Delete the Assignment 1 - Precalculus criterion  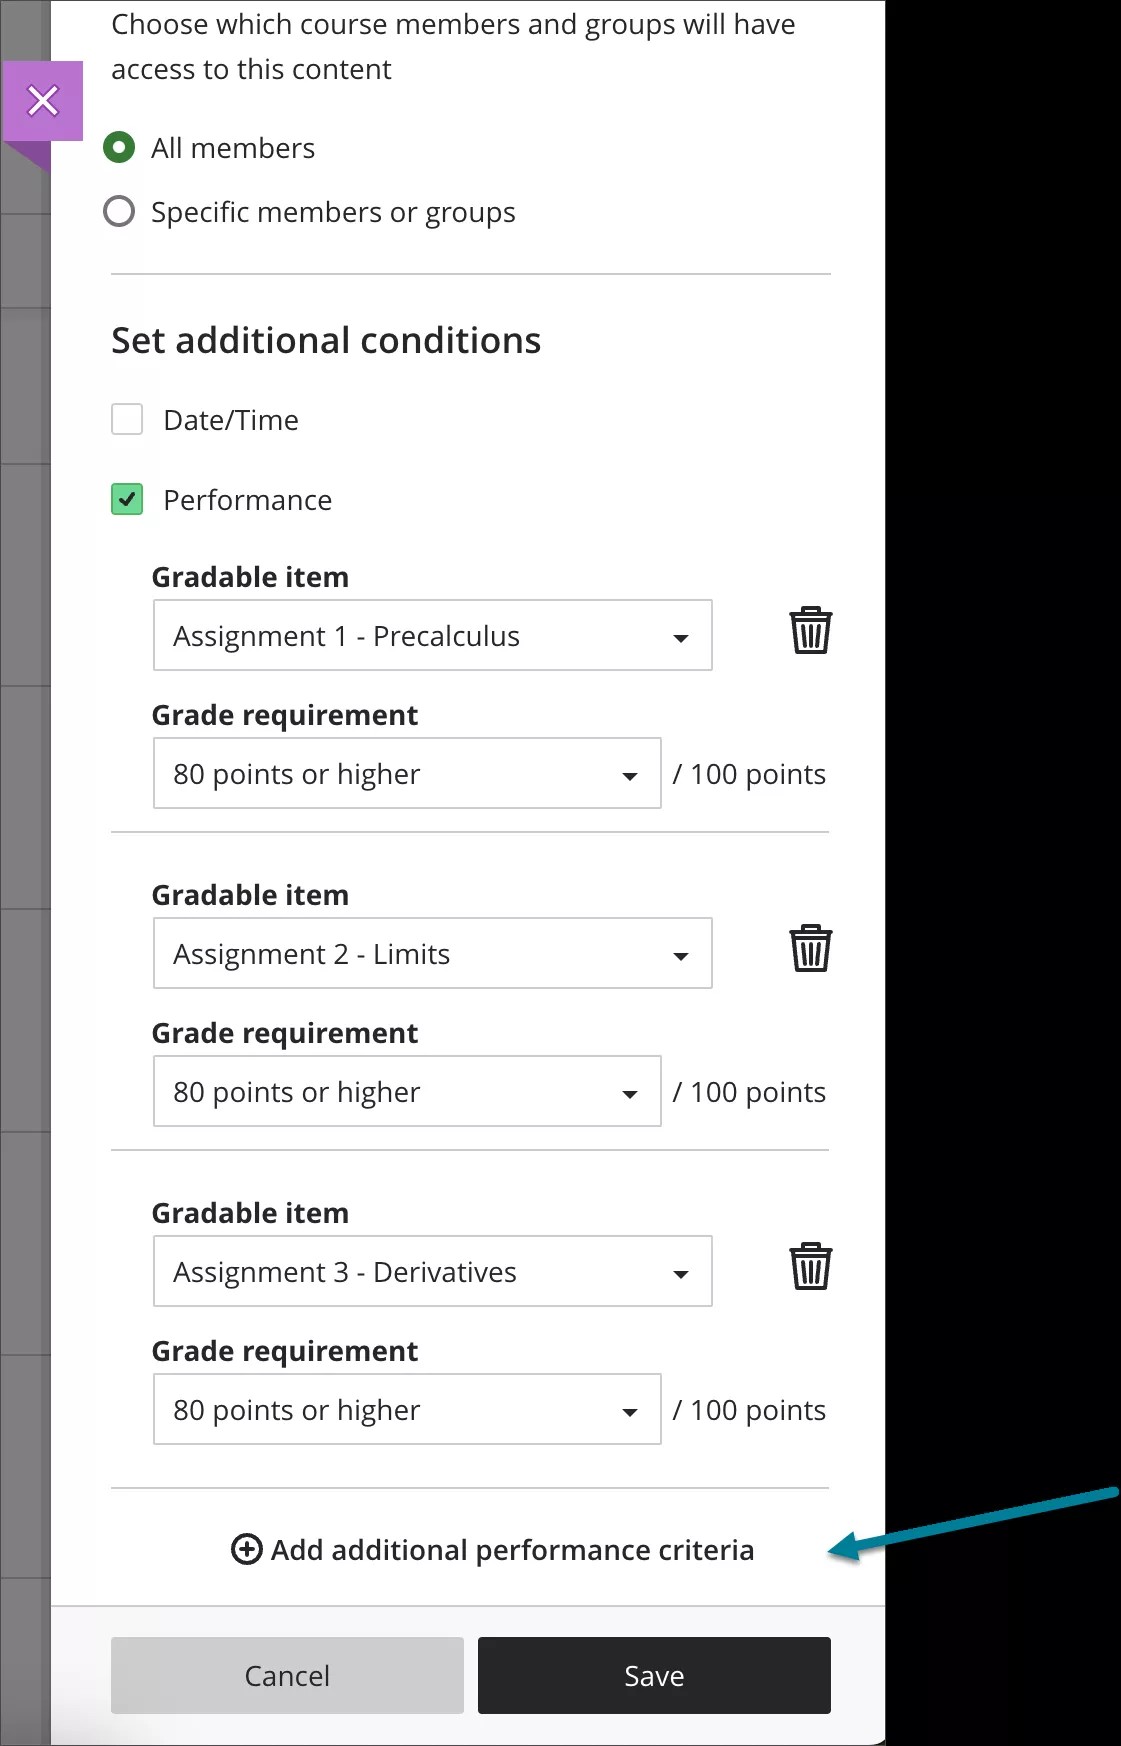[x=810, y=631]
